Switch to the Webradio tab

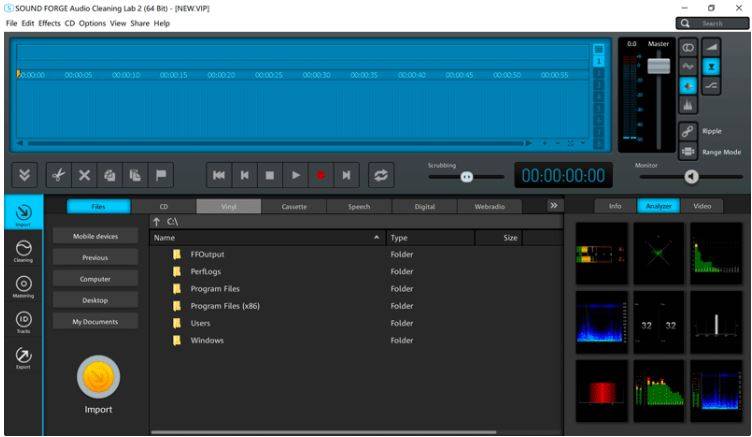[490, 207]
